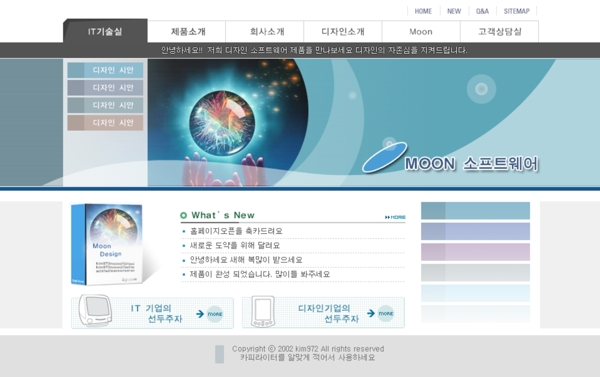Image resolution: width=600 pixels, height=377 pixels.
Task: Click the computer monitor icon
Action: [x=95, y=310]
